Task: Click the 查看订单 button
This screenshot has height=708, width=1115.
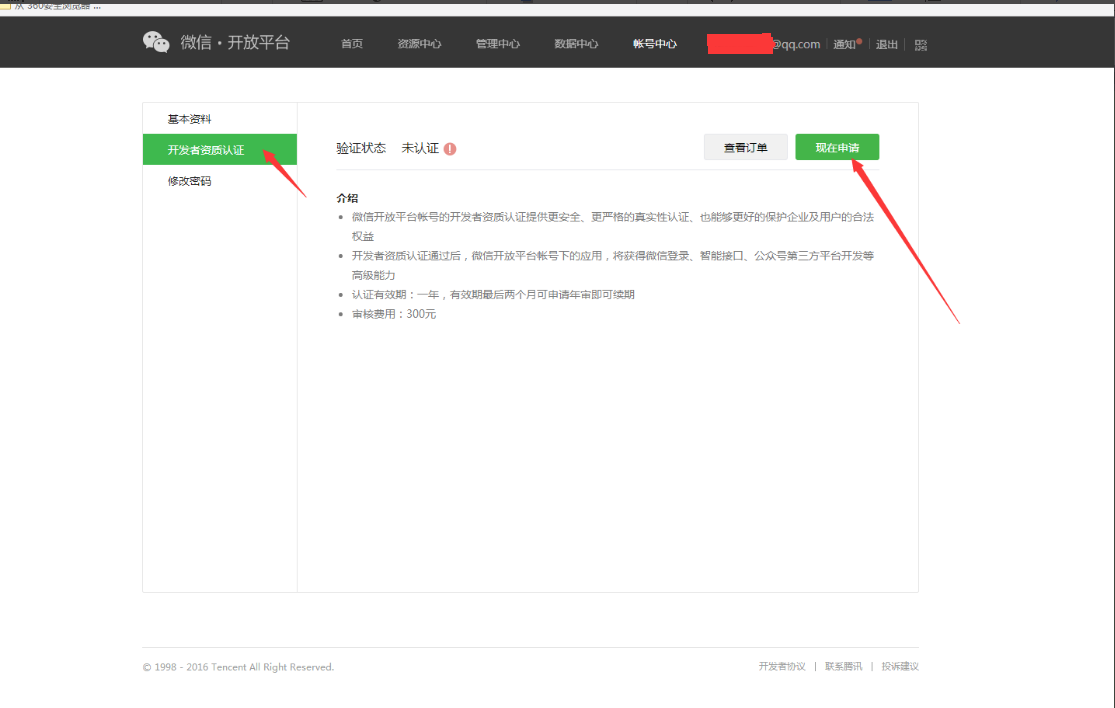Action: point(745,147)
